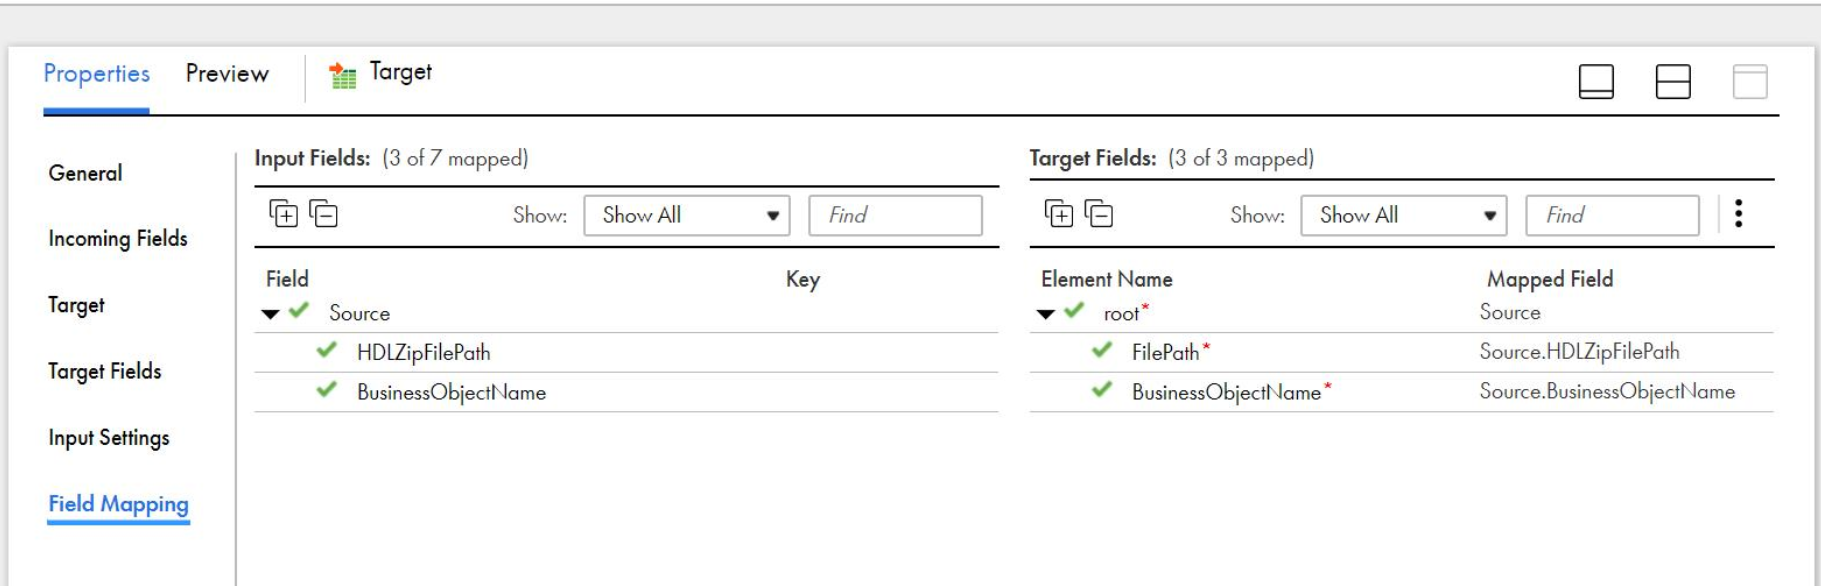The height and width of the screenshot is (586, 1821).
Task: Open Input Fields Show All dropdown
Action: [x=687, y=215]
